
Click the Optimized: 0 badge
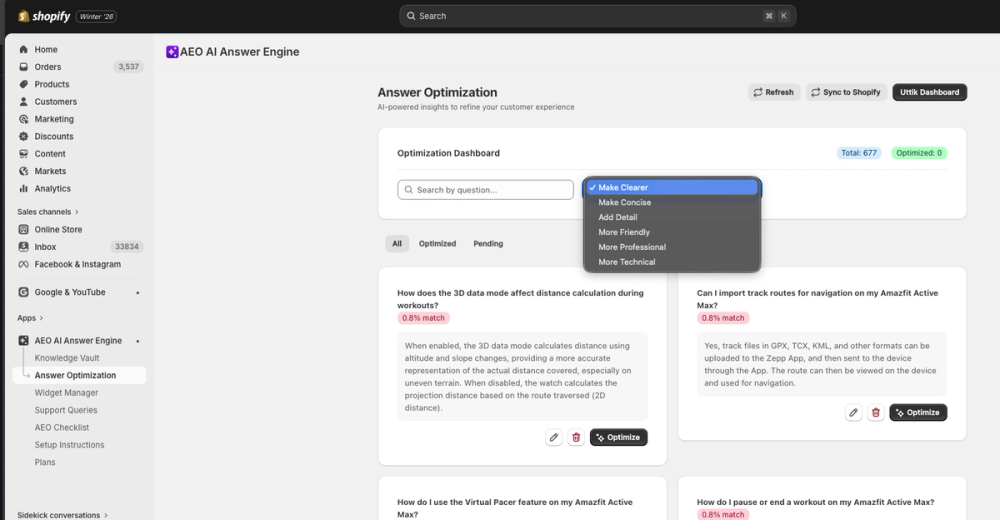pyautogui.click(x=919, y=153)
